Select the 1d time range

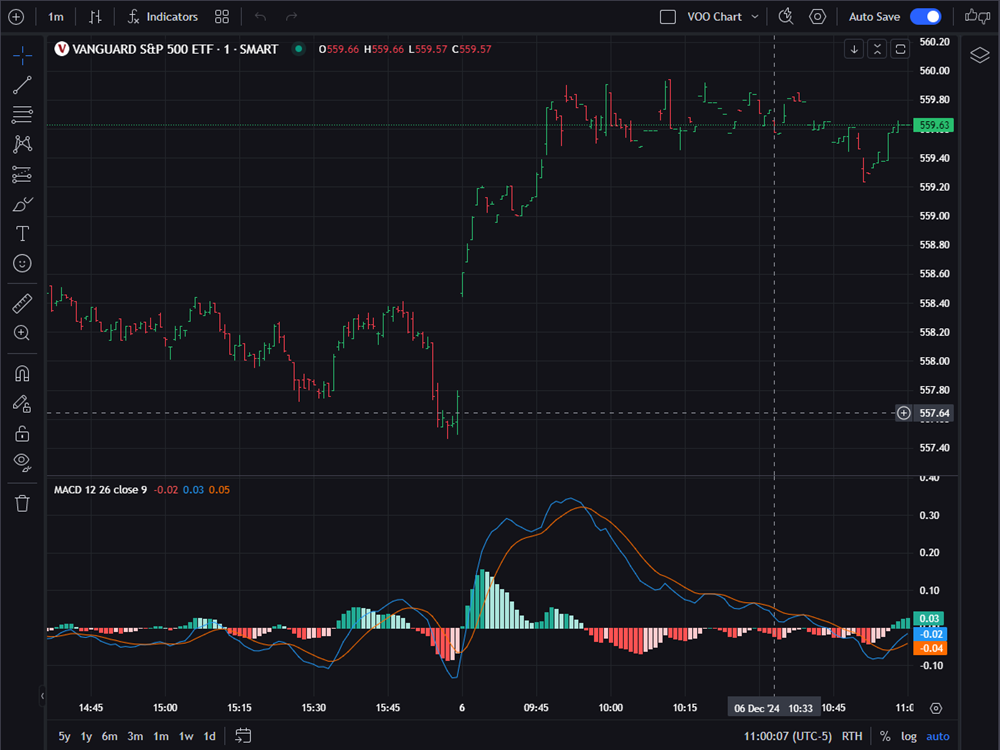pos(209,736)
